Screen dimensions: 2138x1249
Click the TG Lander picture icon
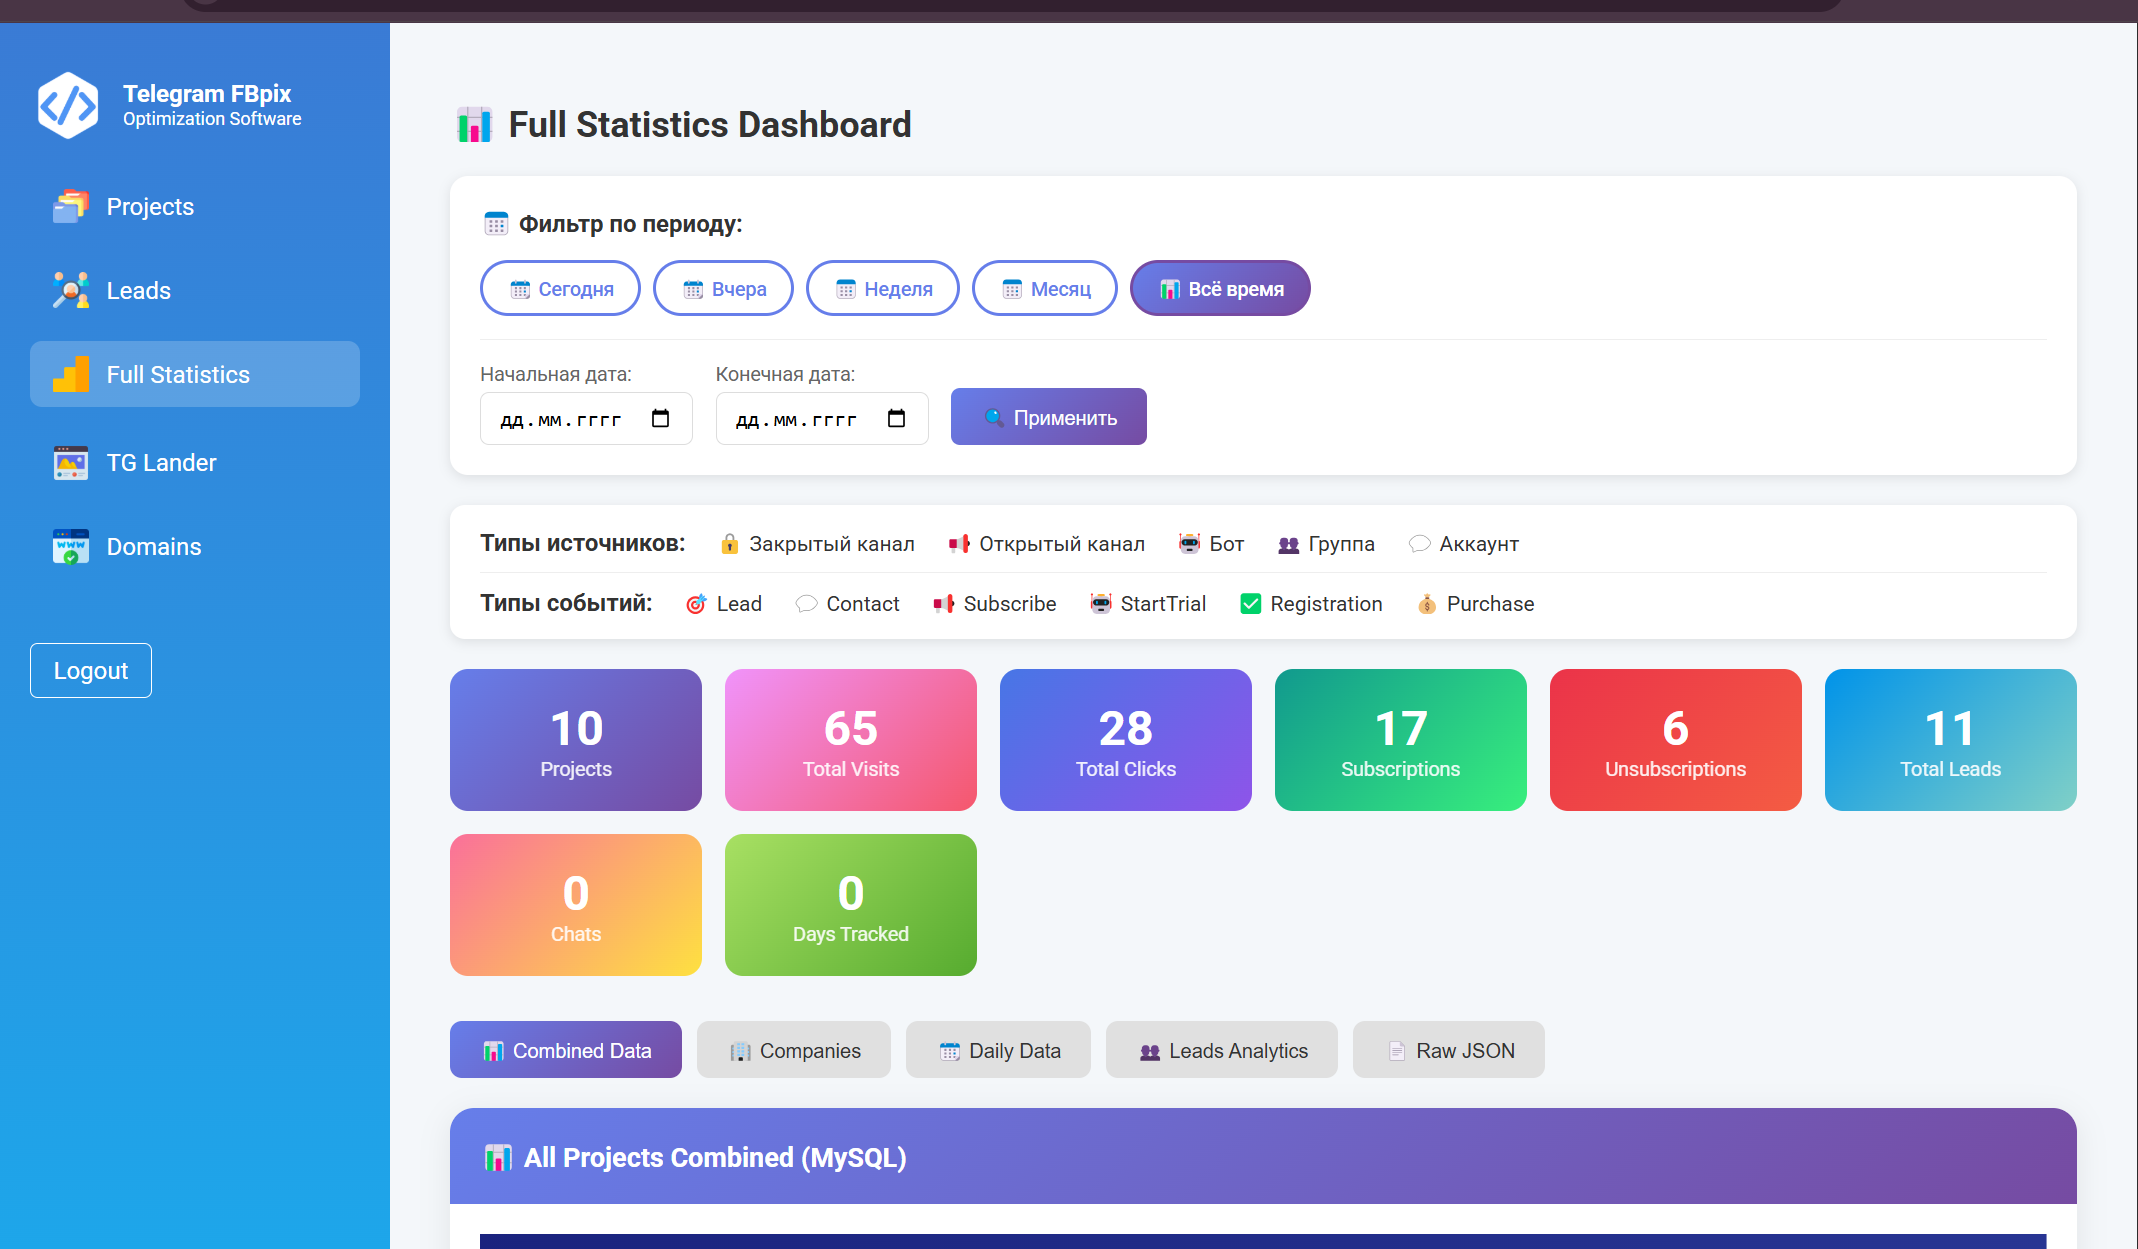click(x=70, y=463)
